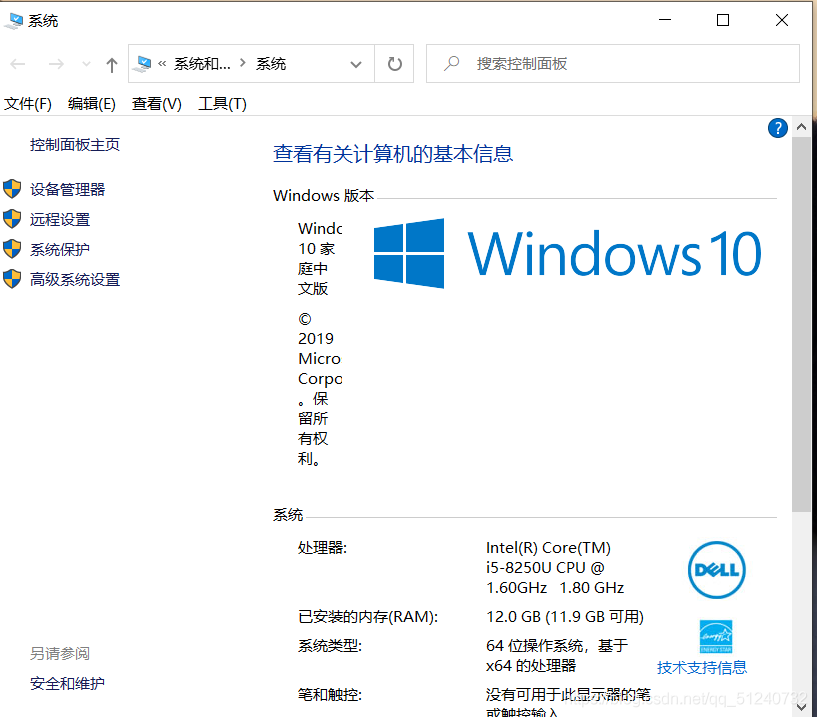Close the 系统 window
This screenshot has height=717, width=817.
click(782, 20)
